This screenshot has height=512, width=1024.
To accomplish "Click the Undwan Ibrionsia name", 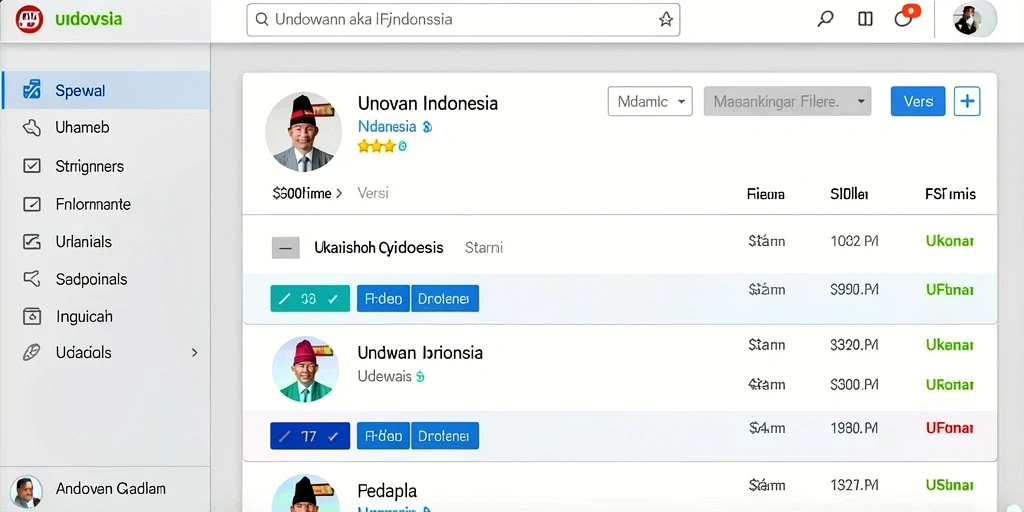I will pyautogui.click(x=420, y=353).
